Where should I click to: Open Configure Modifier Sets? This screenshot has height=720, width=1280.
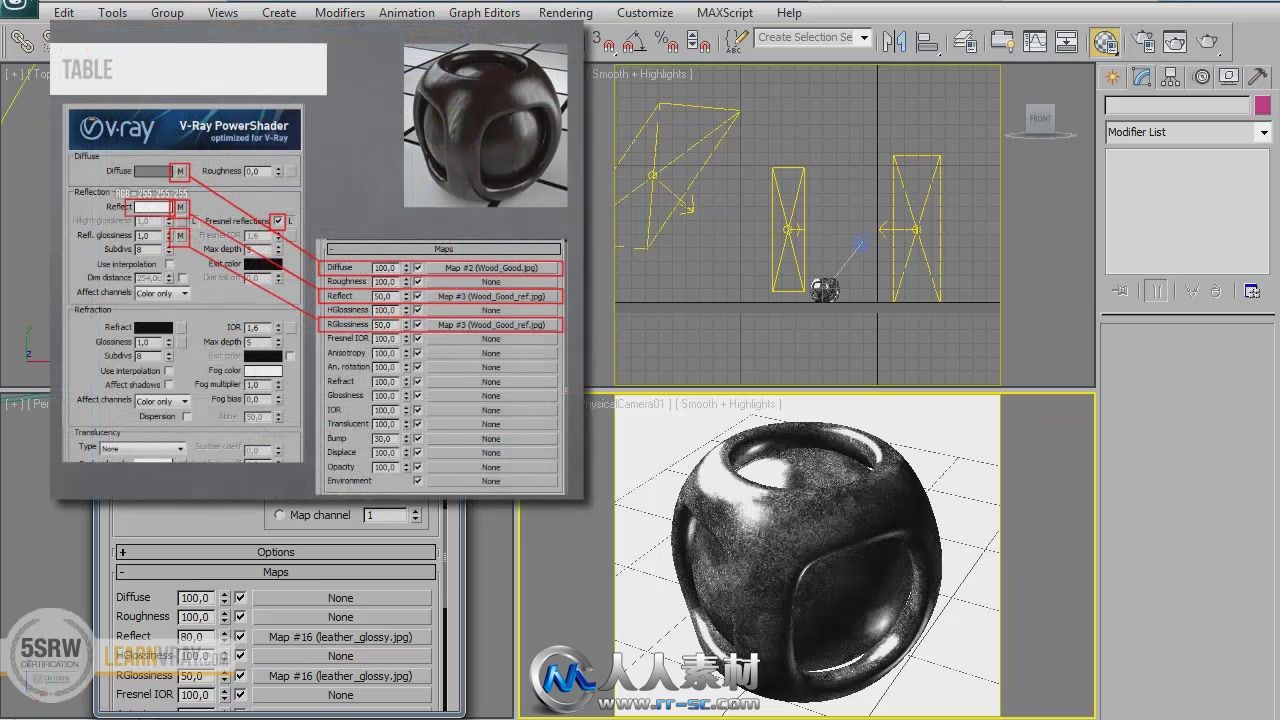click(1251, 291)
